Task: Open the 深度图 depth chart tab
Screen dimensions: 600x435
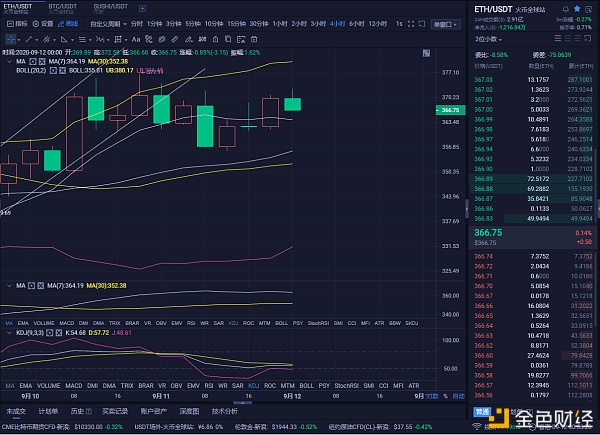Action: [x=189, y=411]
